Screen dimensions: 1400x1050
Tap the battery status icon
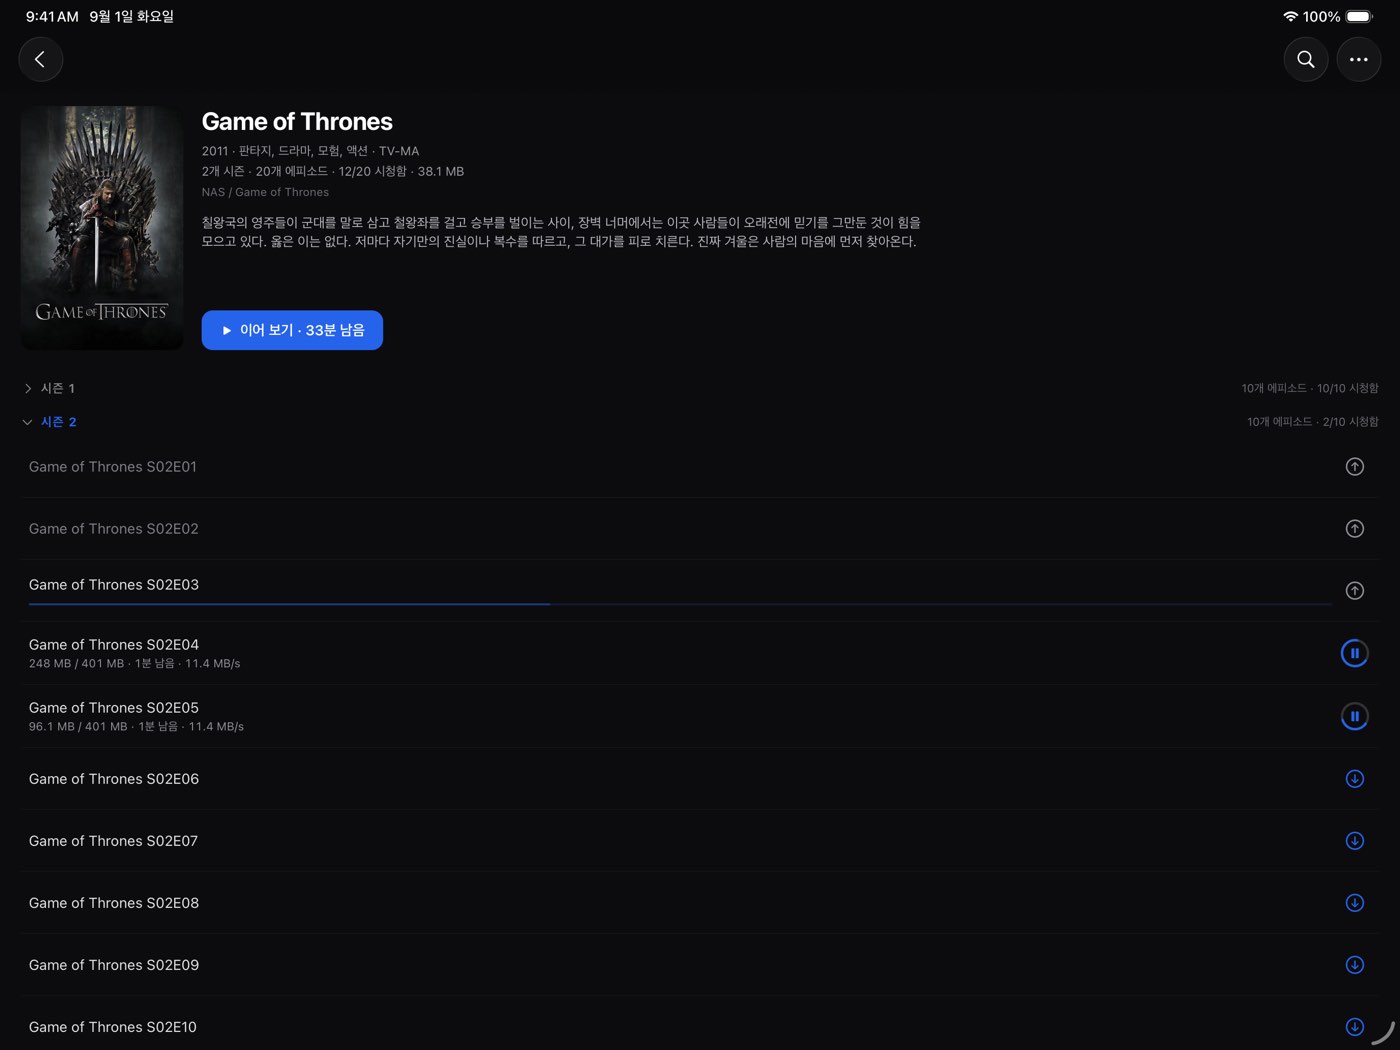click(x=1360, y=17)
